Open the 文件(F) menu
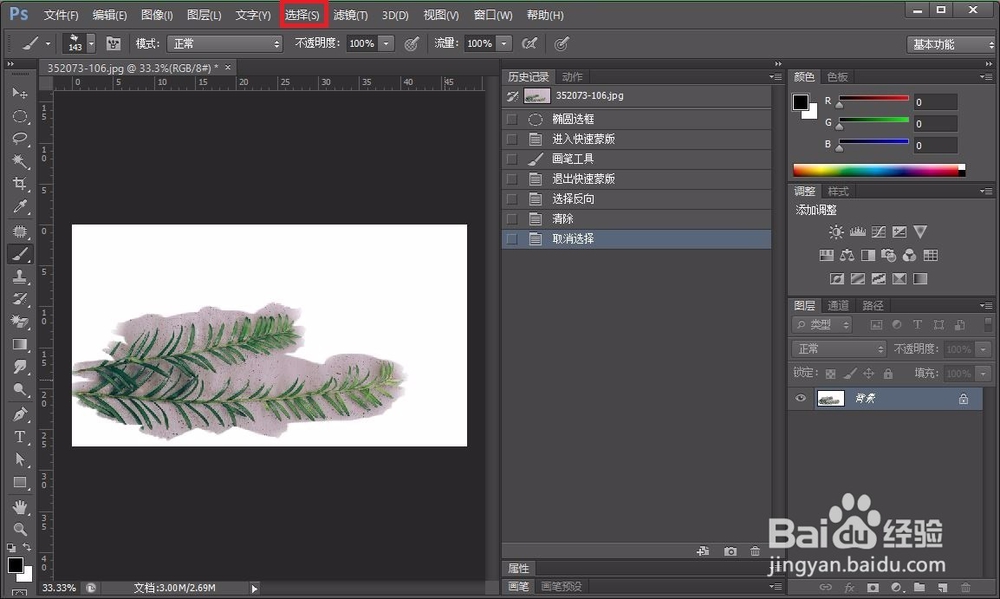This screenshot has height=599, width=1000. click(x=61, y=15)
